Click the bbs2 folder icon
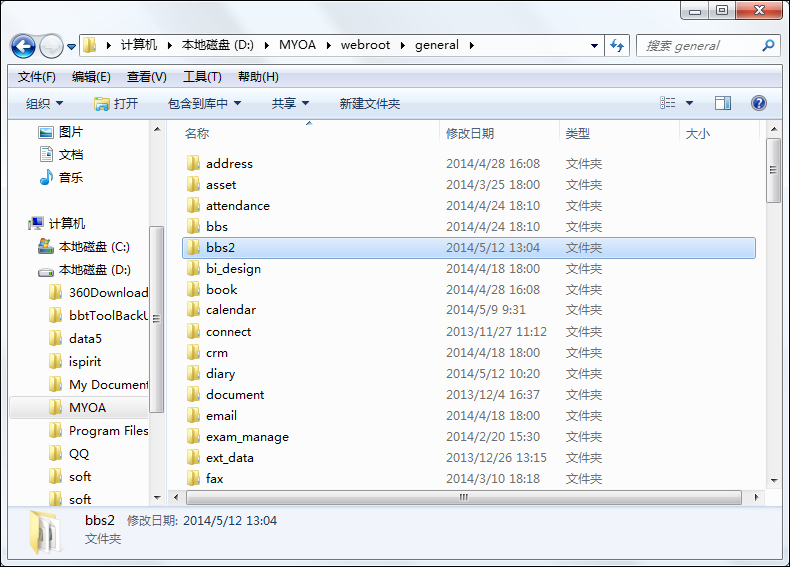The height and width of the screenshot is (567, 790). [193, 247]
